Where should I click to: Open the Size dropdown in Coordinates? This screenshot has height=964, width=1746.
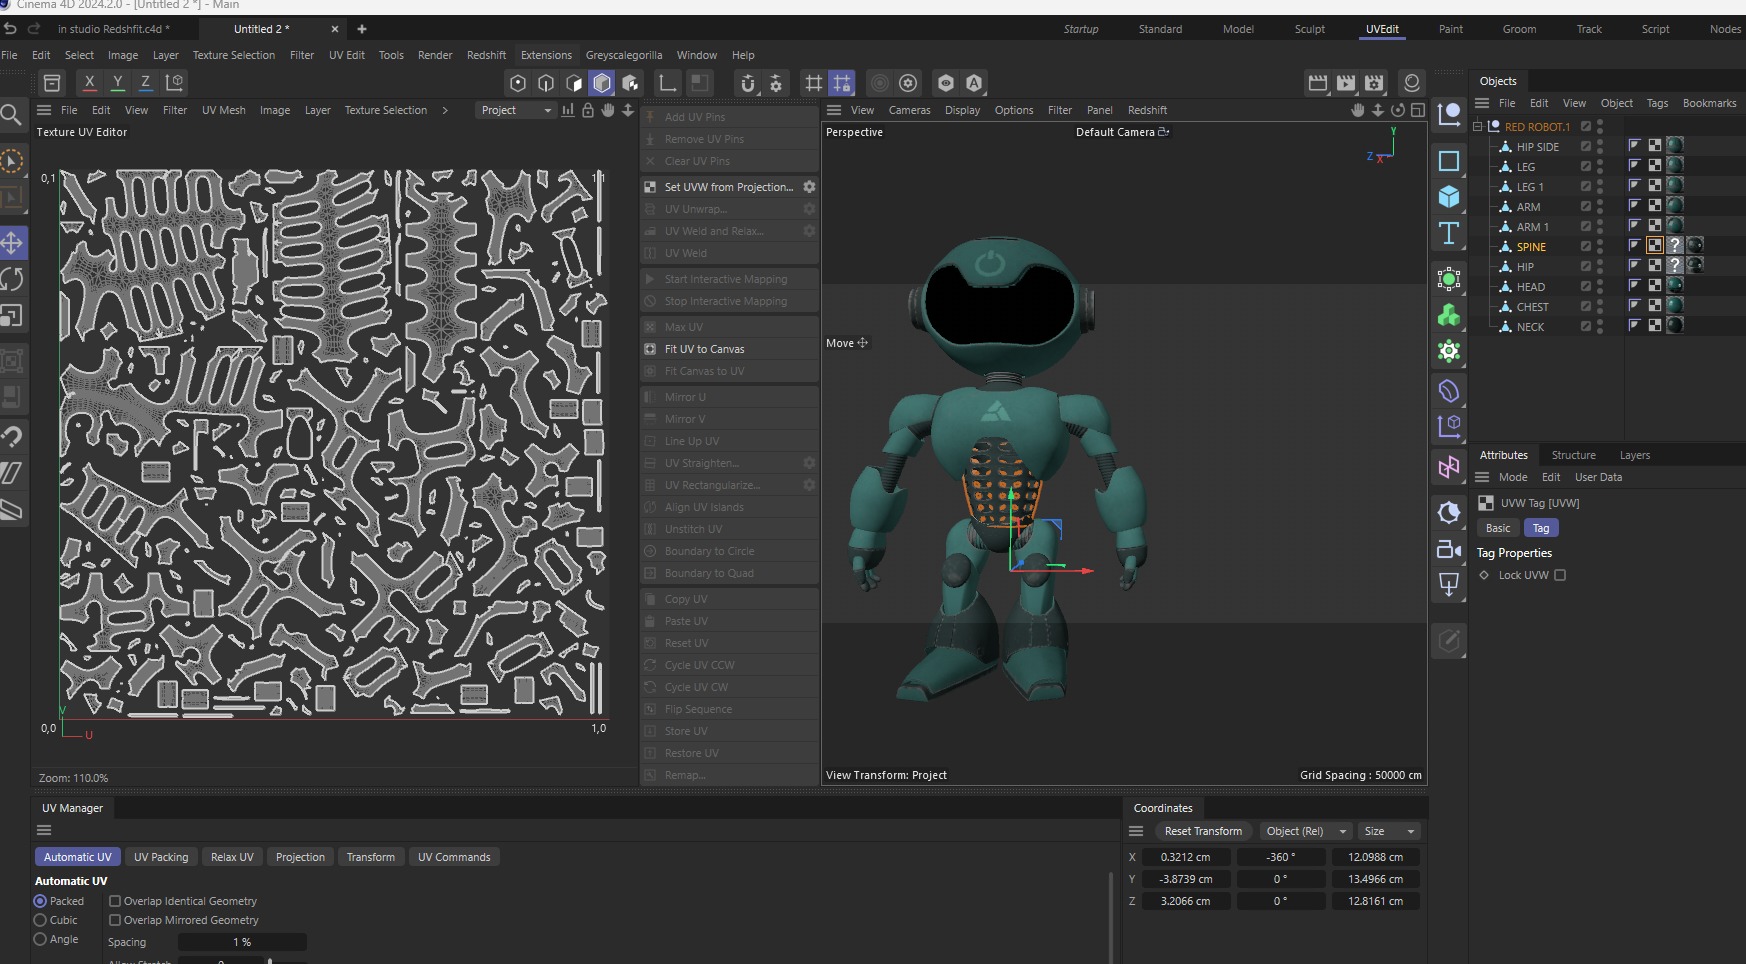coord(1389,831)
